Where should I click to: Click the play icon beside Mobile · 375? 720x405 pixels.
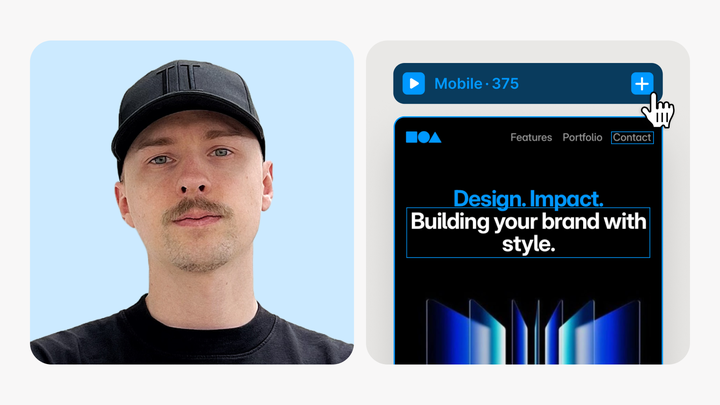(x=413, y=84)
